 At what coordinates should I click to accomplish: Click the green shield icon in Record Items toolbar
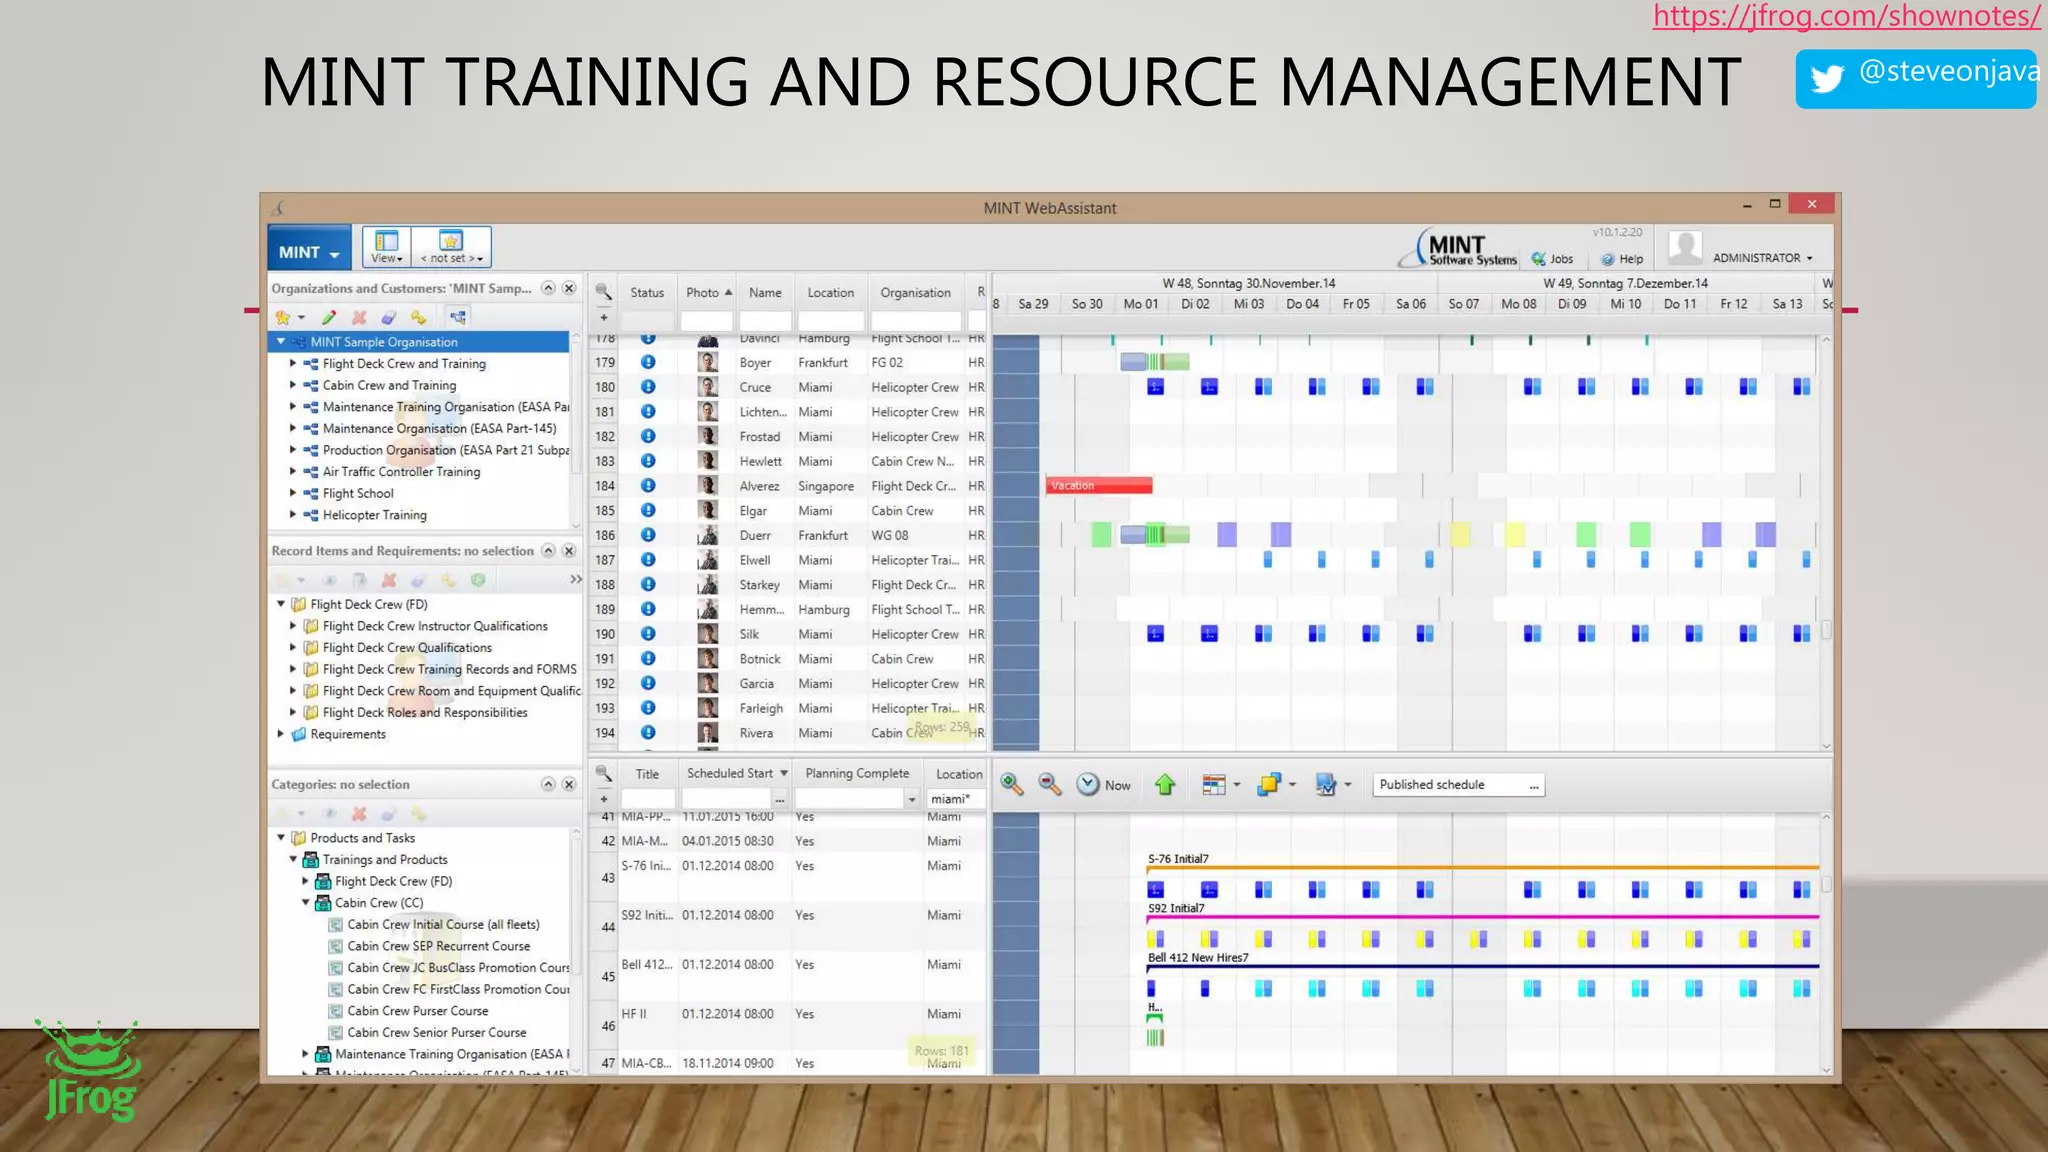pos(478,580)
